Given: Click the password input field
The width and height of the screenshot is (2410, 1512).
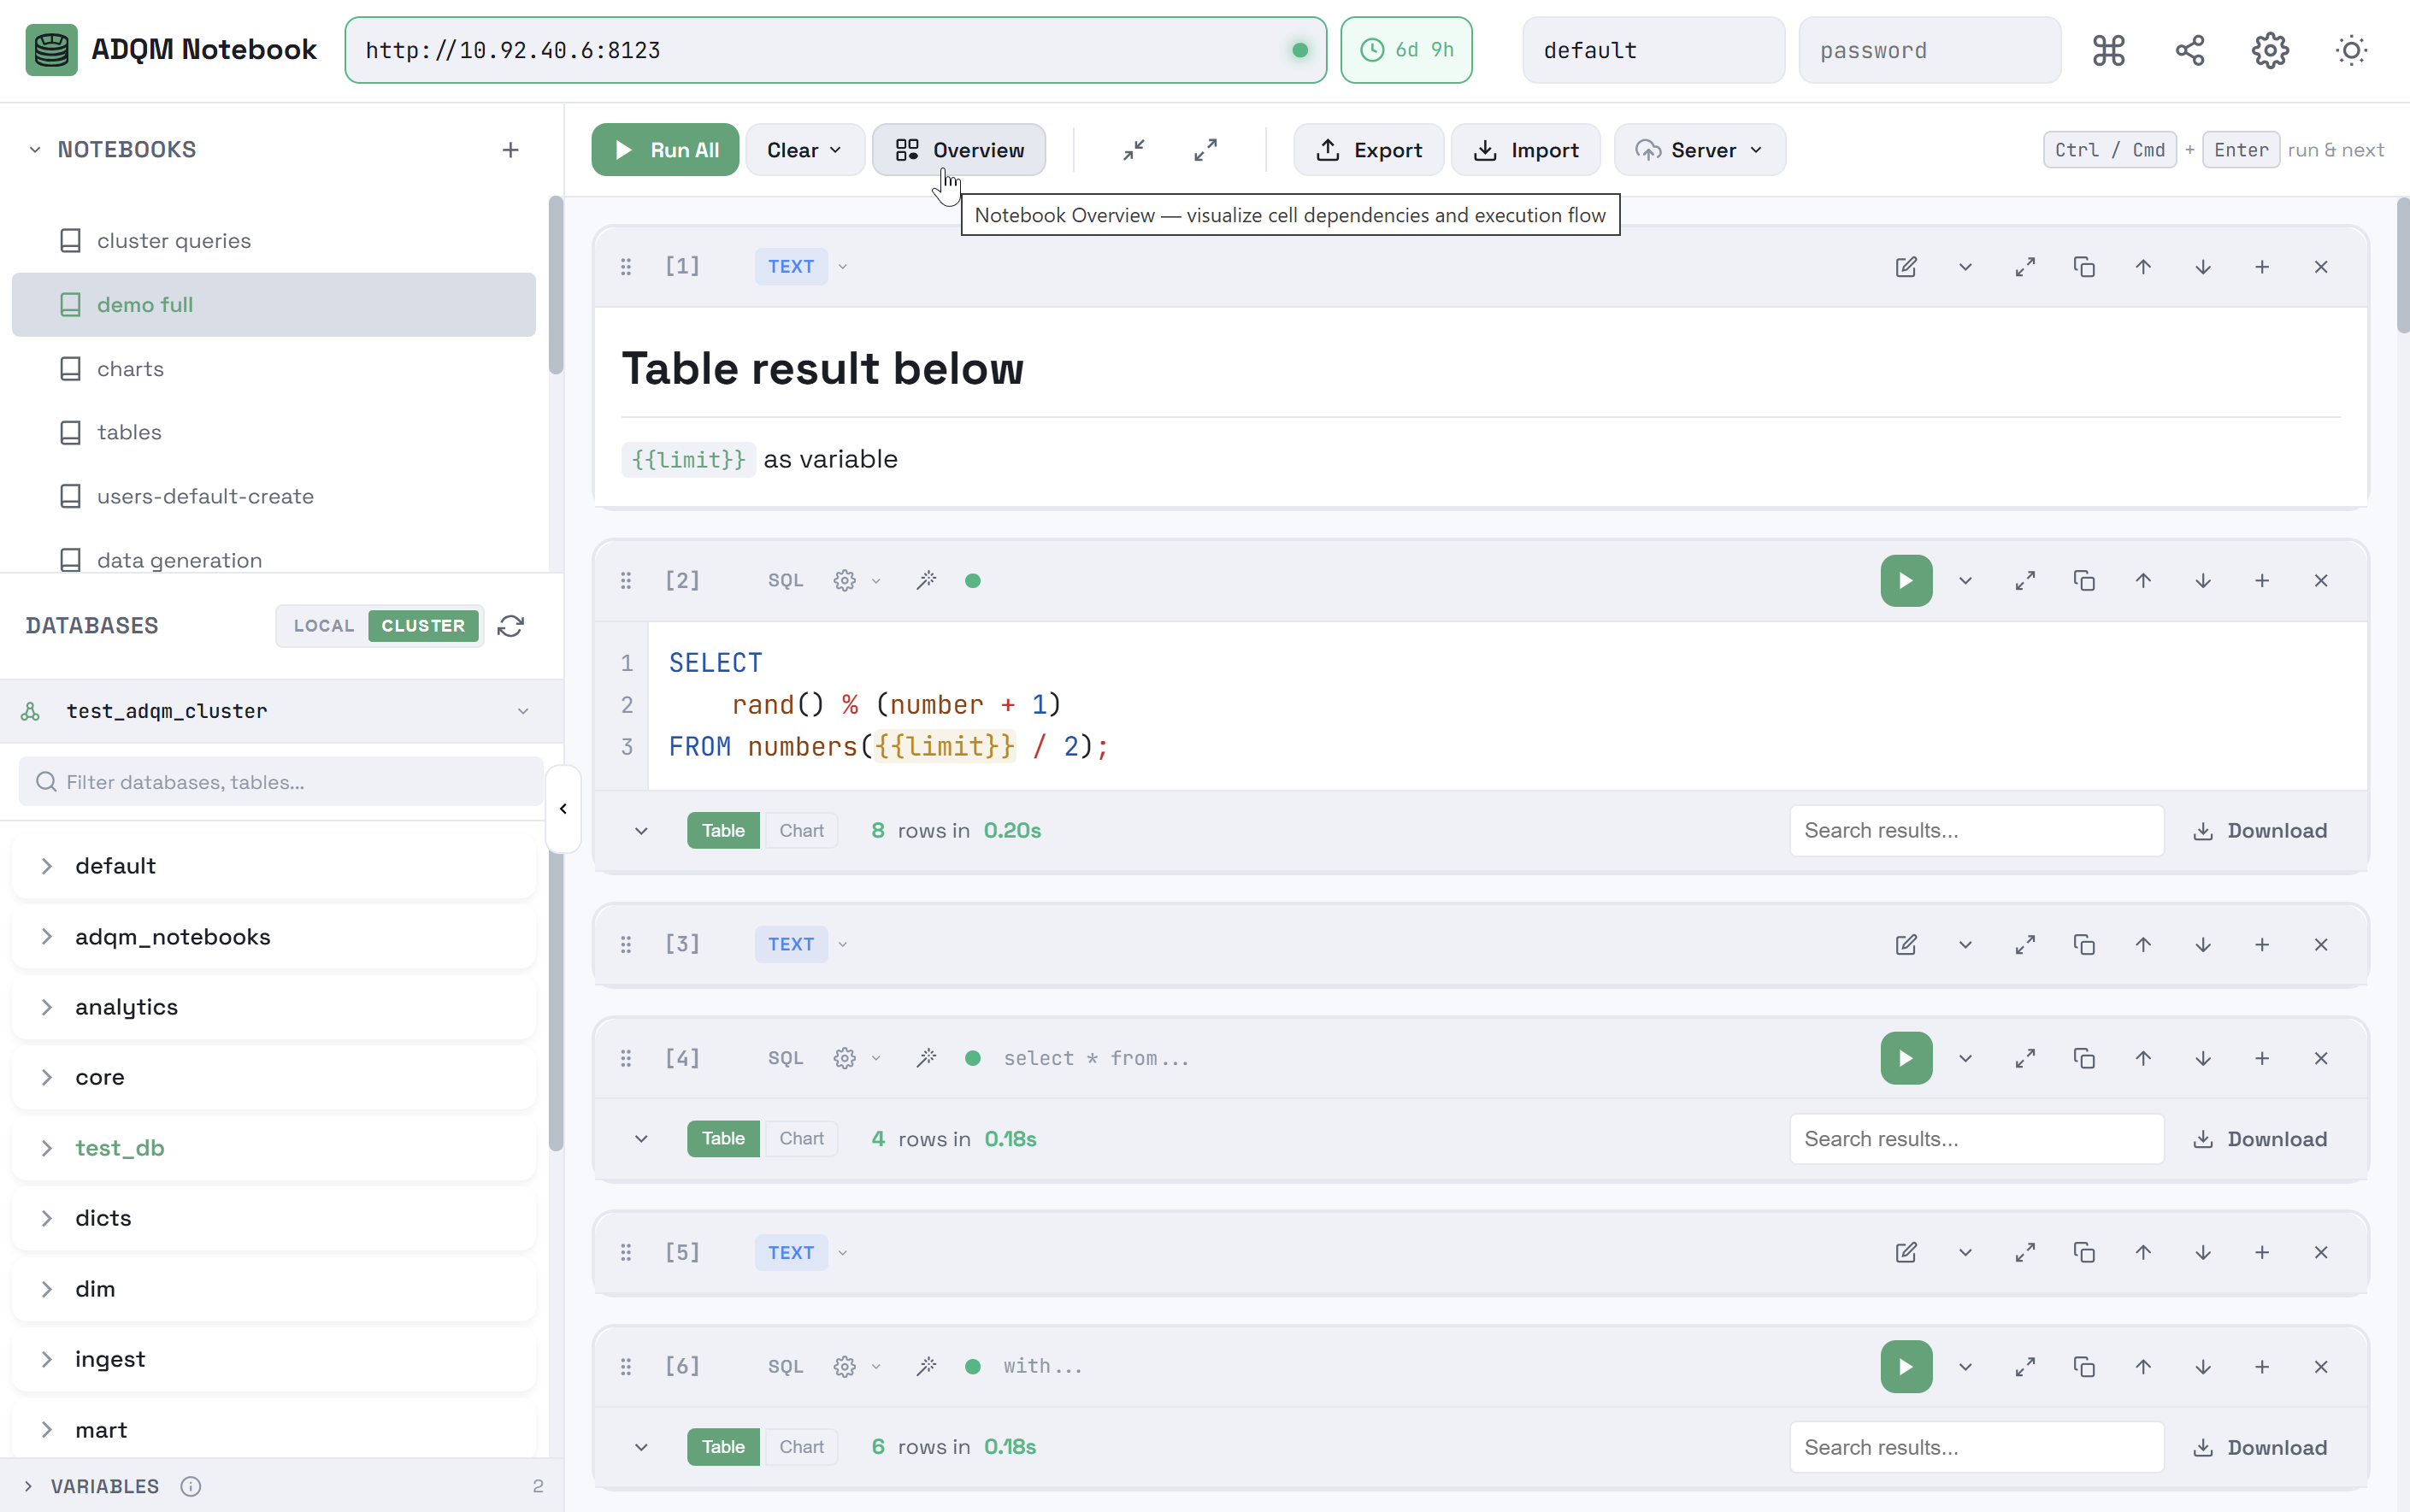Looking at the screenshot, I should point(1929,50).
